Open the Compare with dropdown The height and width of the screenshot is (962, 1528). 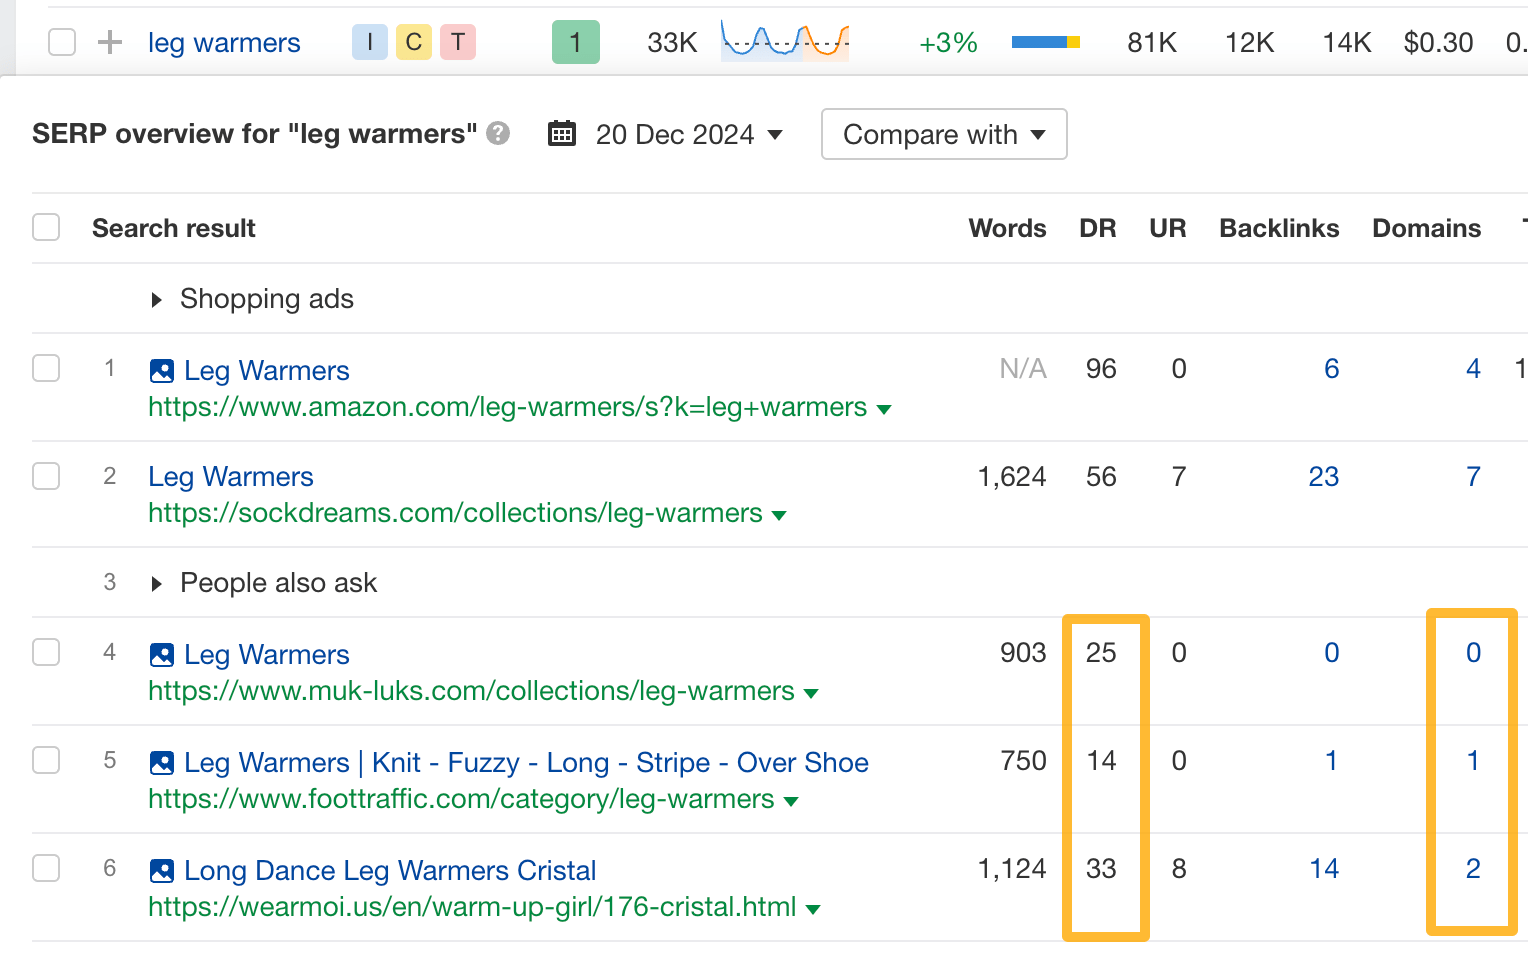pos(942,133)
